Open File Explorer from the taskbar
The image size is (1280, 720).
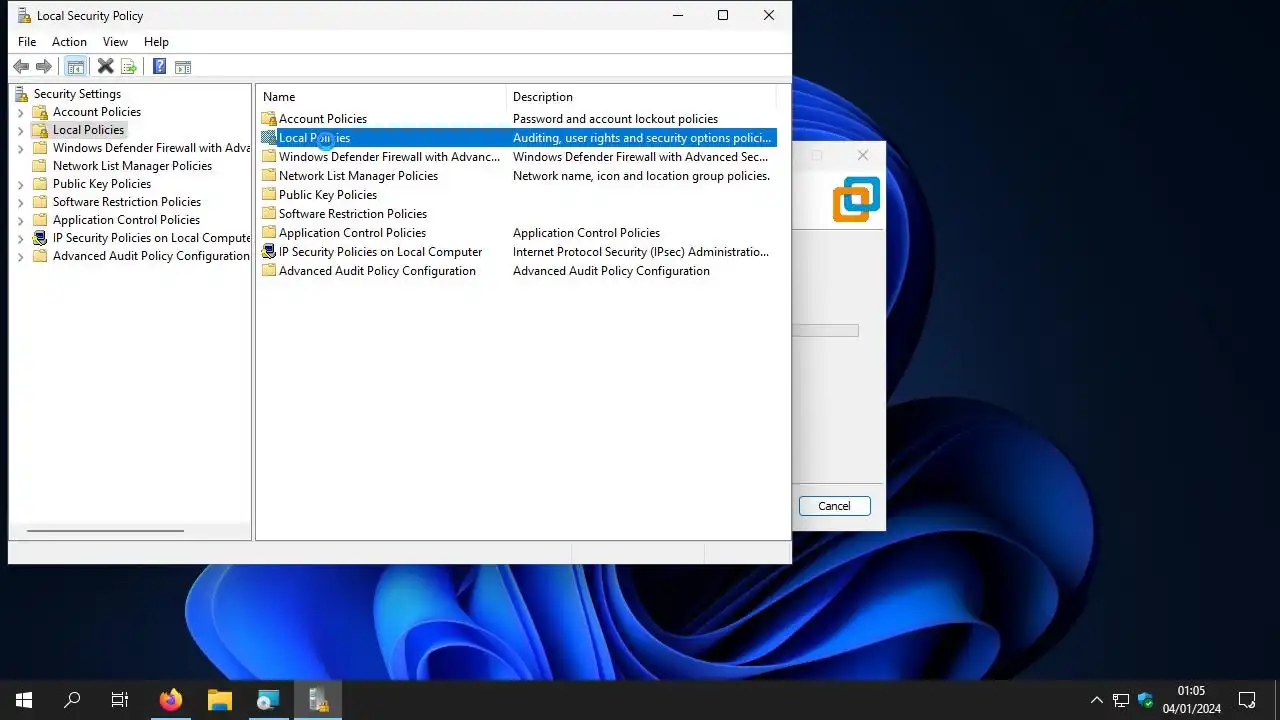[x=220, y=700]
